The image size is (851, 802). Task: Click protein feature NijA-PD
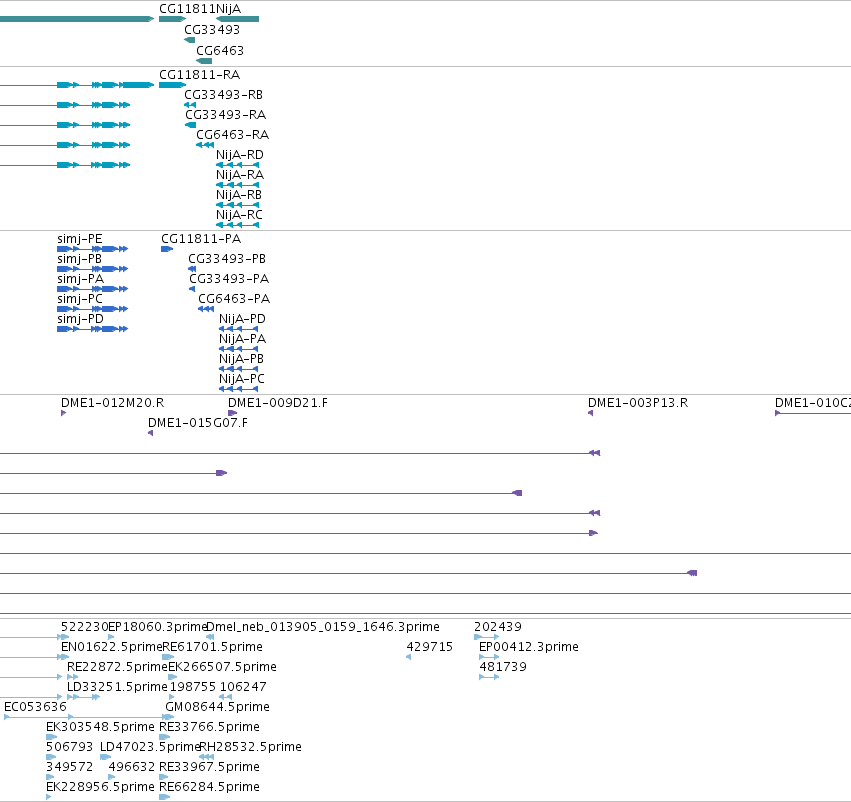[242, 319]
